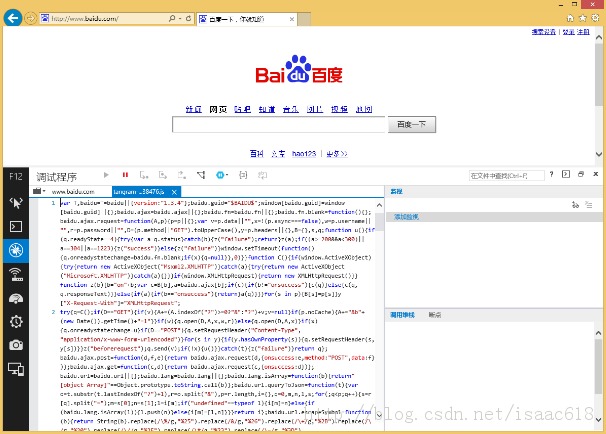
Task: Unpin the F12 developer tools pane
Action: click(x=581, y=174)
